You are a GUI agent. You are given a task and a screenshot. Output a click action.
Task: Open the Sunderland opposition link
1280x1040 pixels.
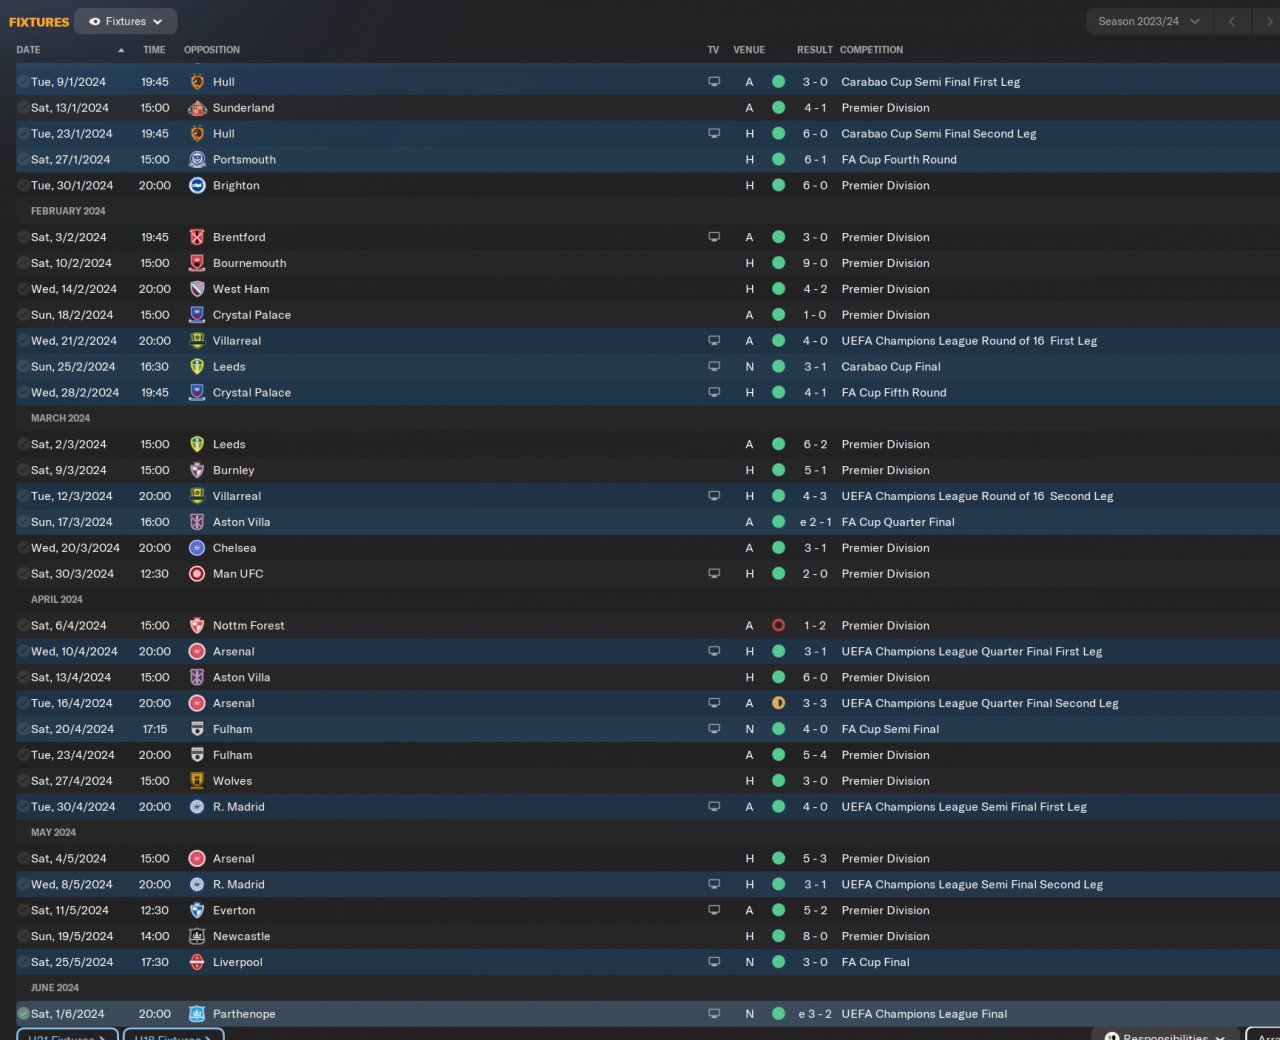(243, 108)
